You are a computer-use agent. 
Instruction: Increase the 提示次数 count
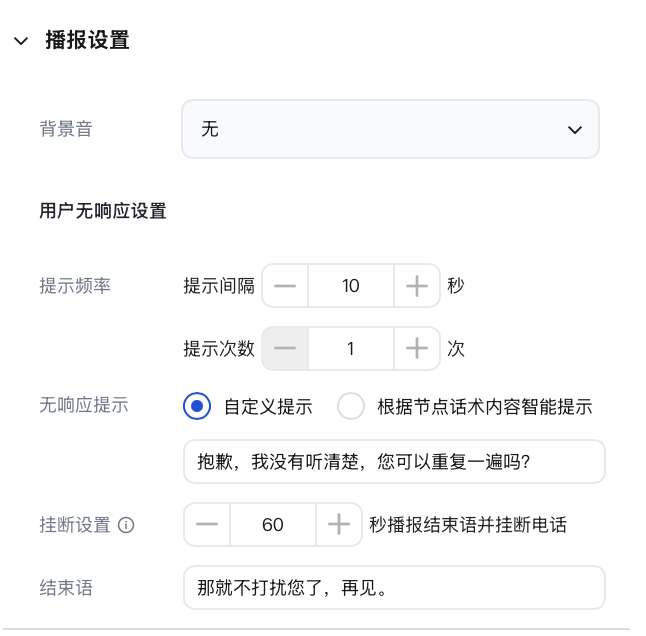tap(417, 349)
